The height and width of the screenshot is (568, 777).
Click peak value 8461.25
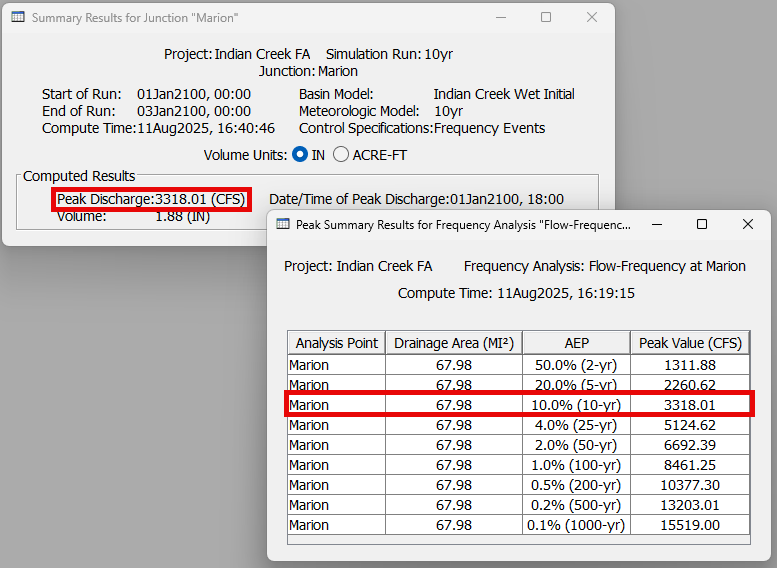click(x=690, y=465)
